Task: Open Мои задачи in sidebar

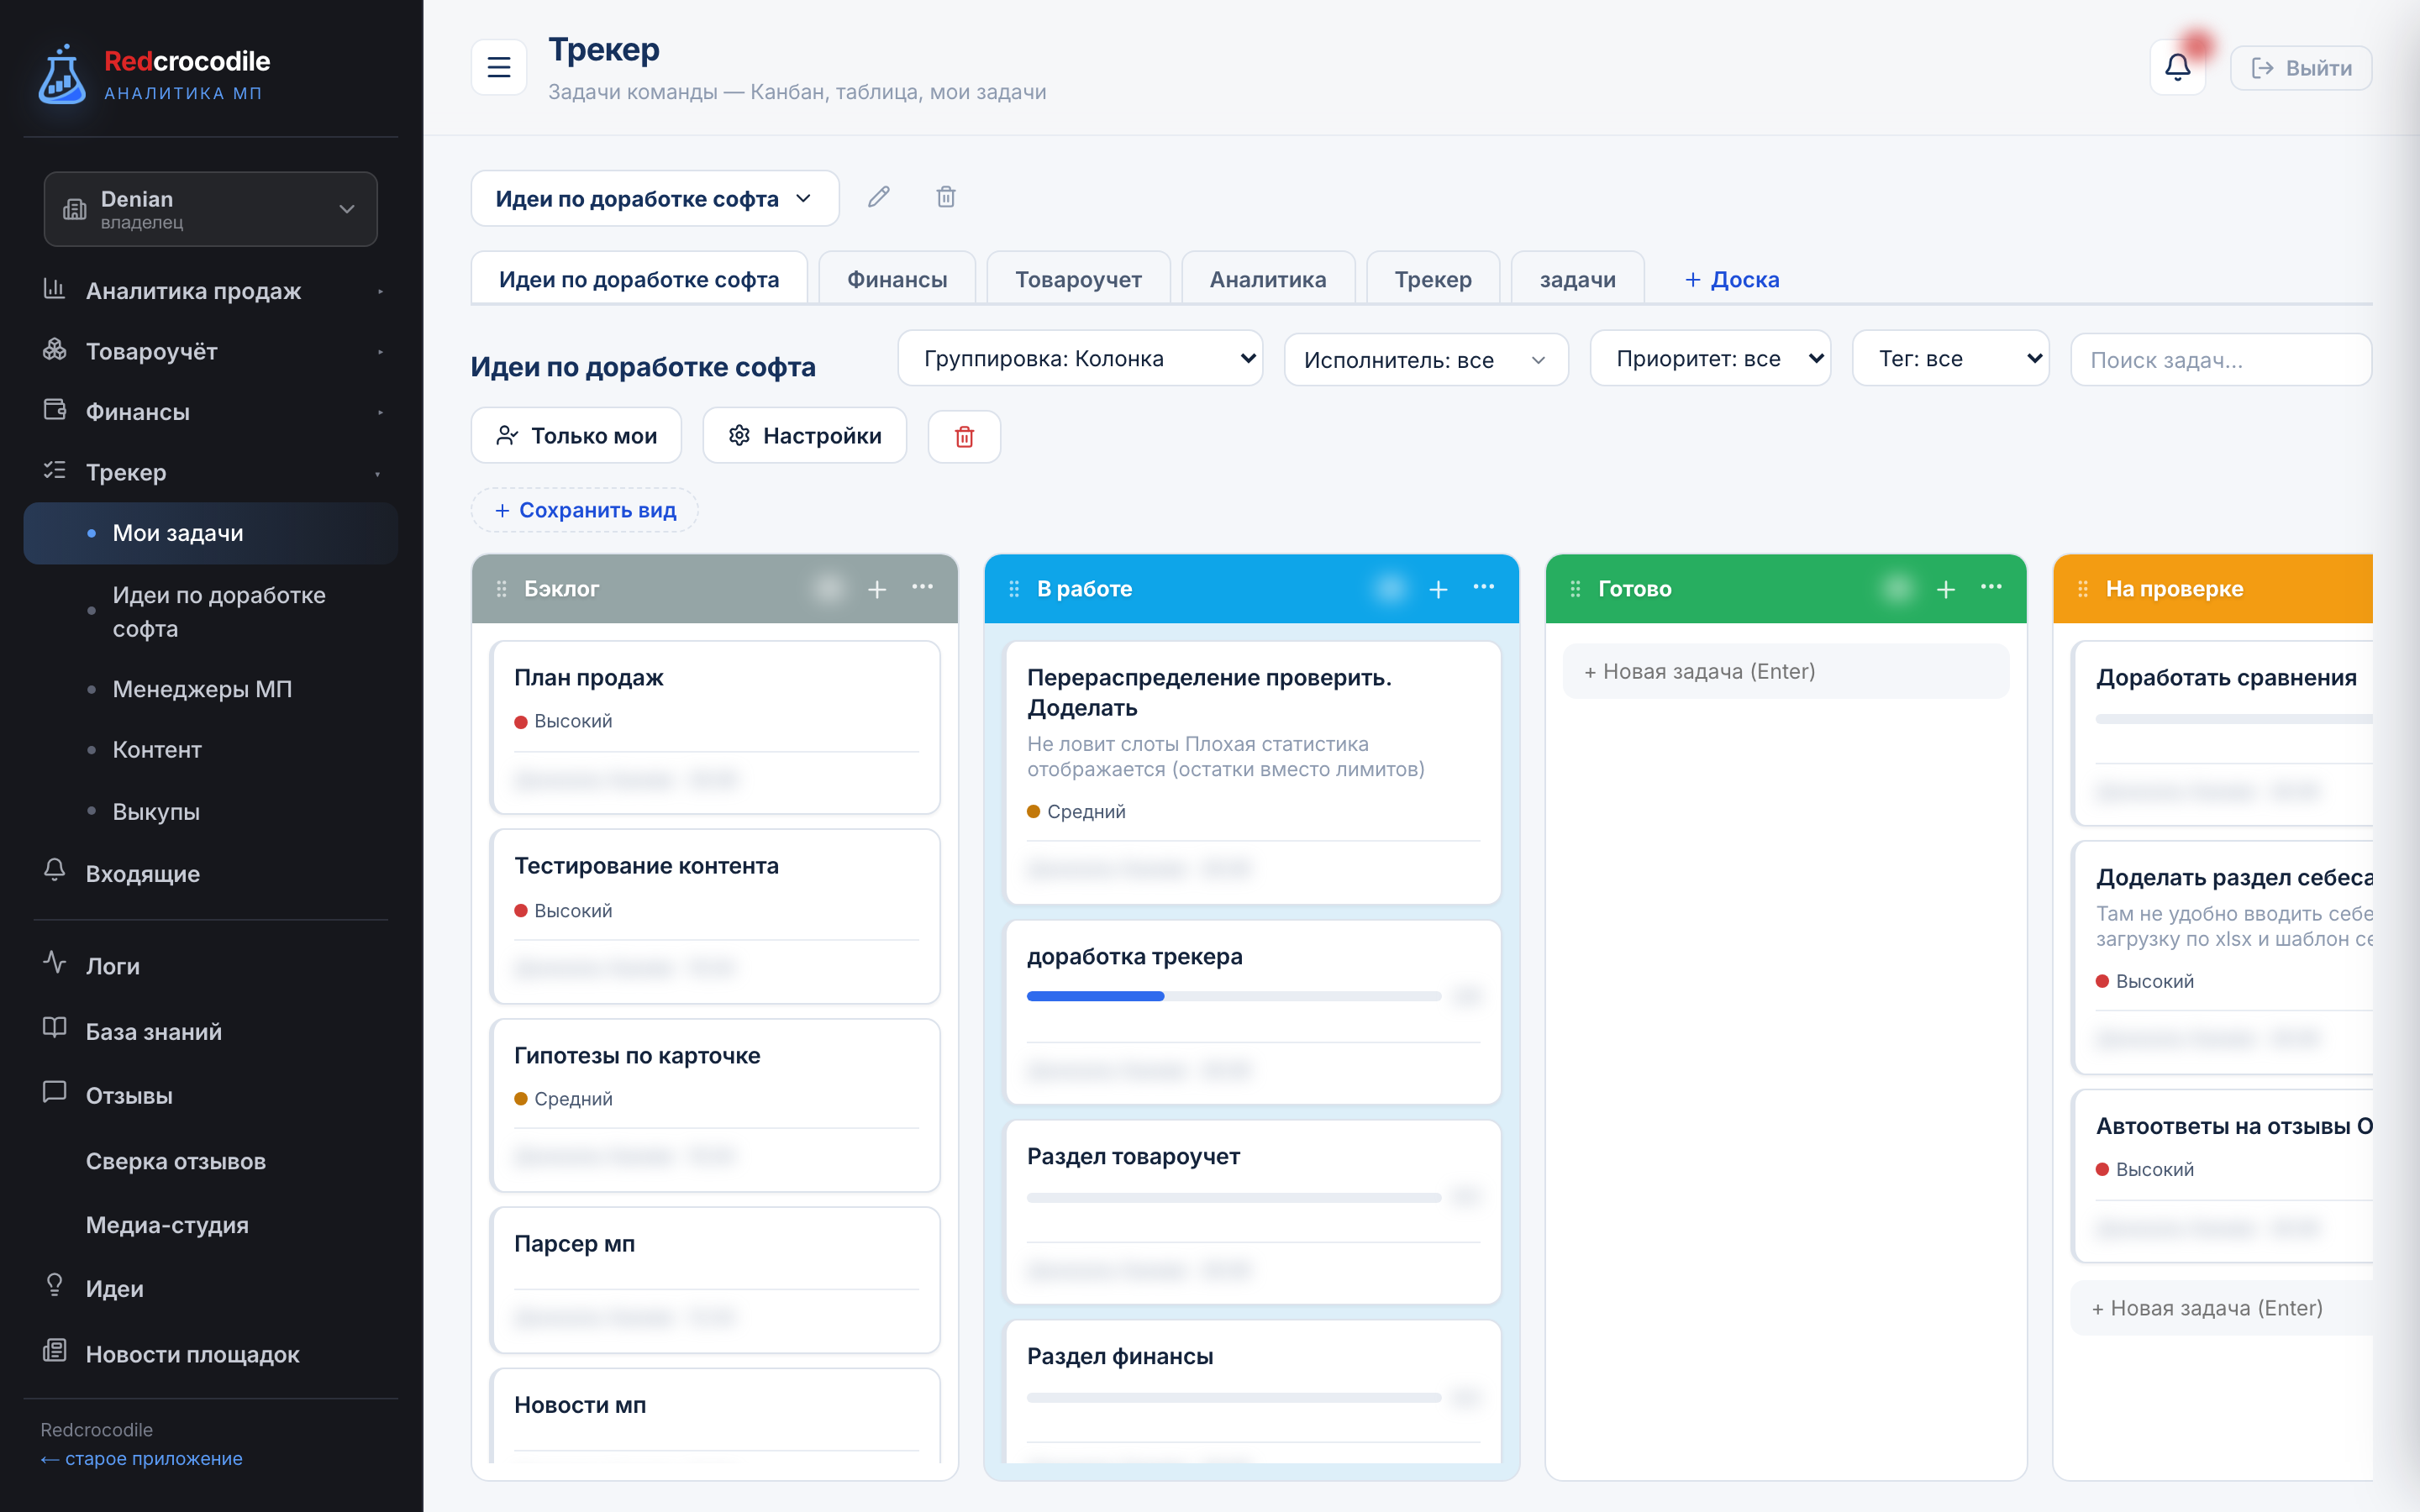Action: [212, 533]
